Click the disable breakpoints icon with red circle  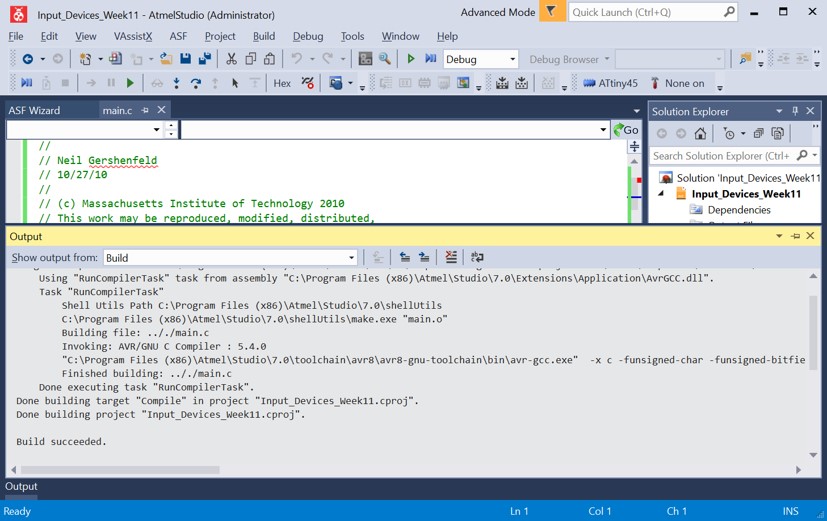pyautogui.click(x=307, y=83)
